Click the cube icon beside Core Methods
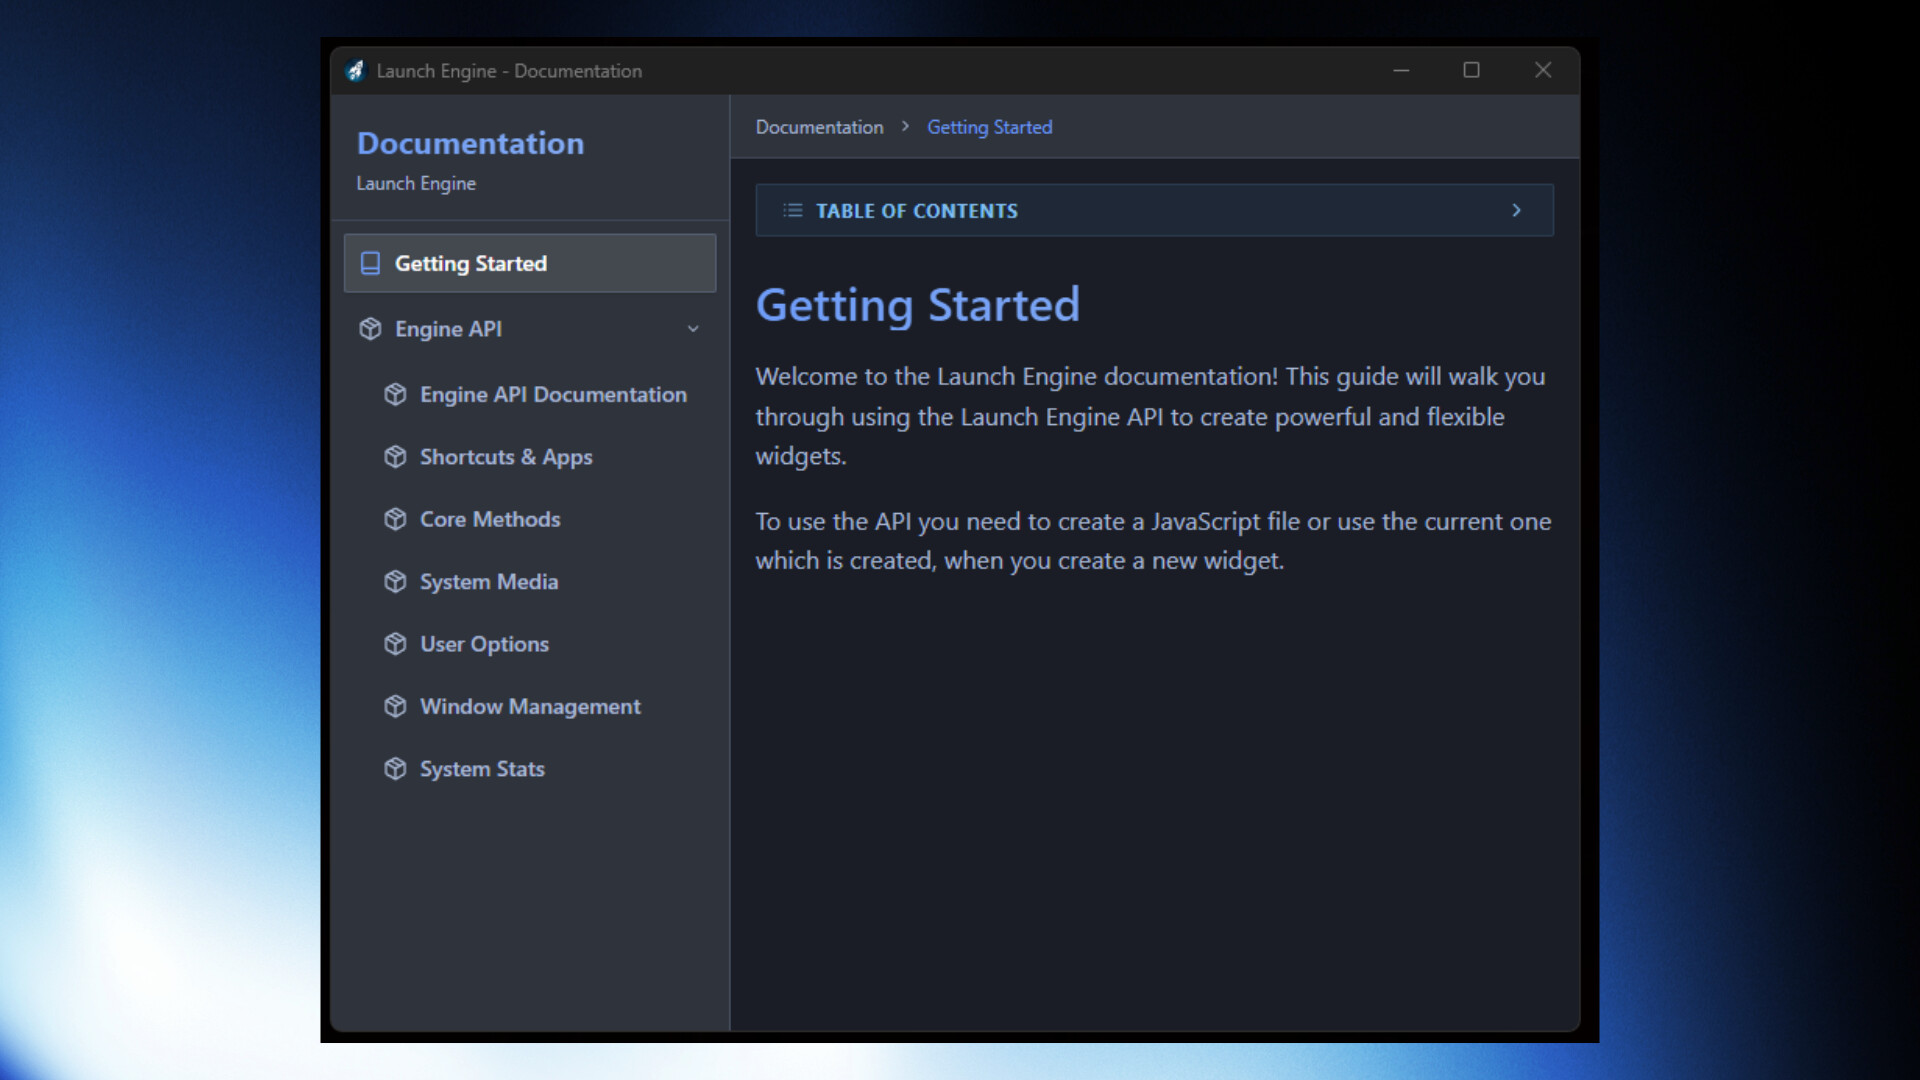The image size is (1920, 1080). tap(395, 519)
